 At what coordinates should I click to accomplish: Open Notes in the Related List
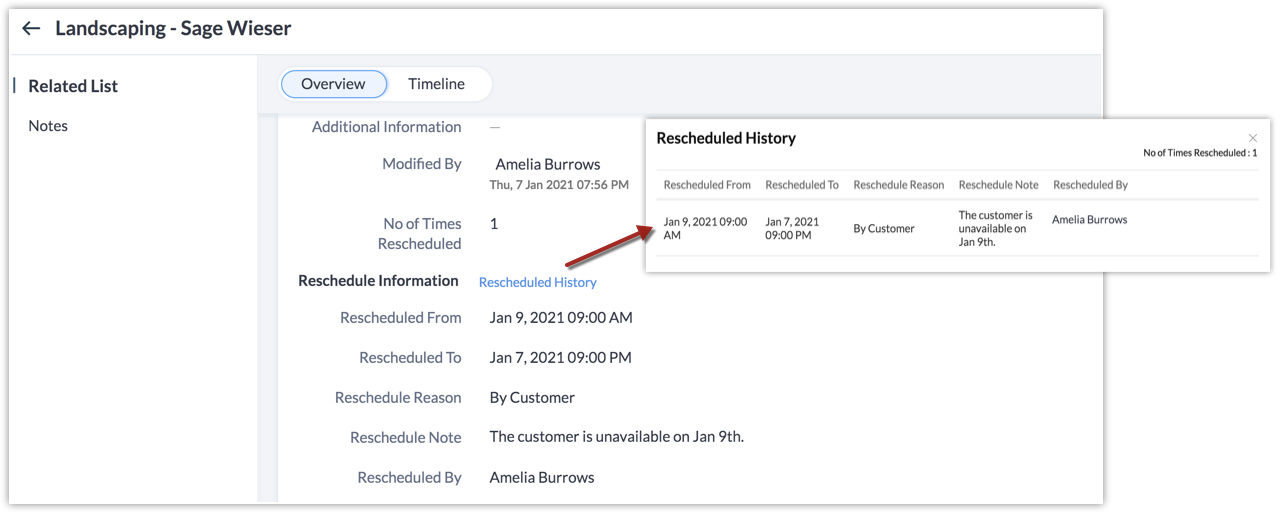click(48, 126)
